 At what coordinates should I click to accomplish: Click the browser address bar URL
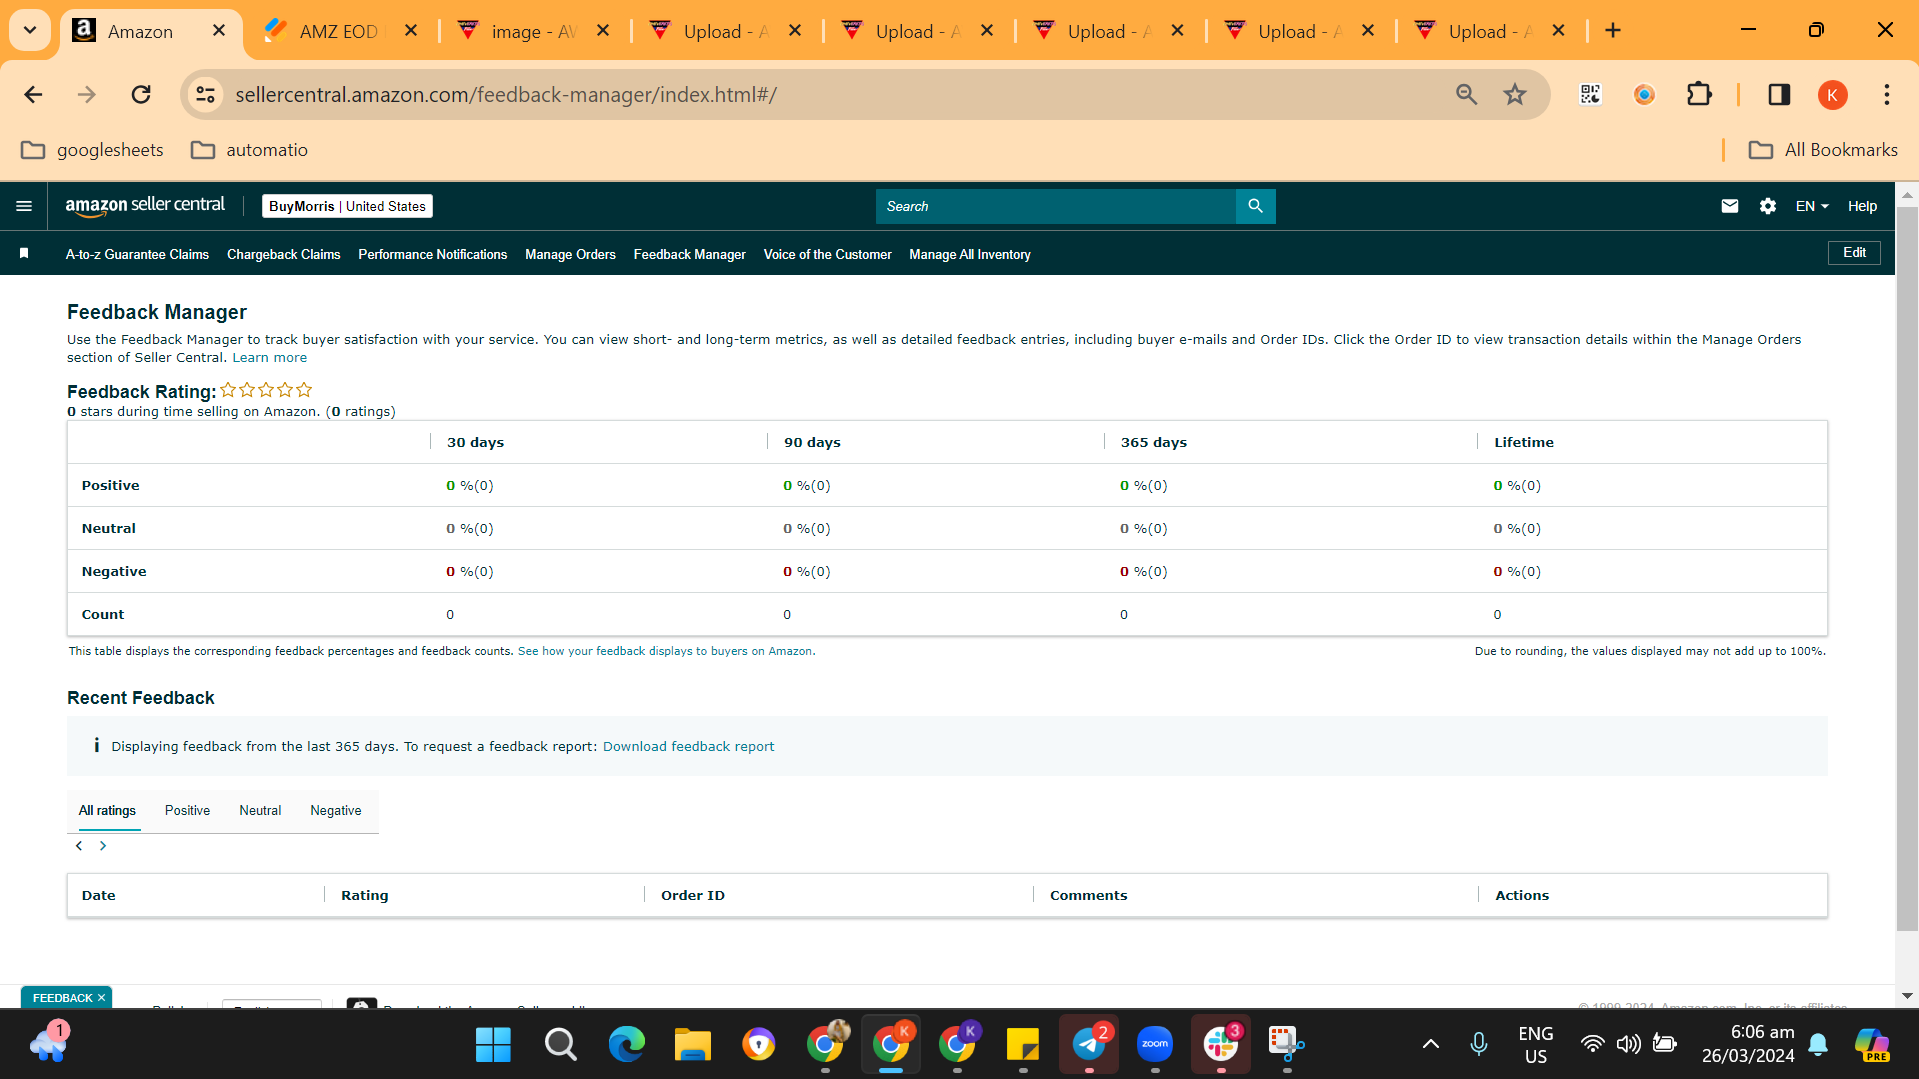(506, 95)
